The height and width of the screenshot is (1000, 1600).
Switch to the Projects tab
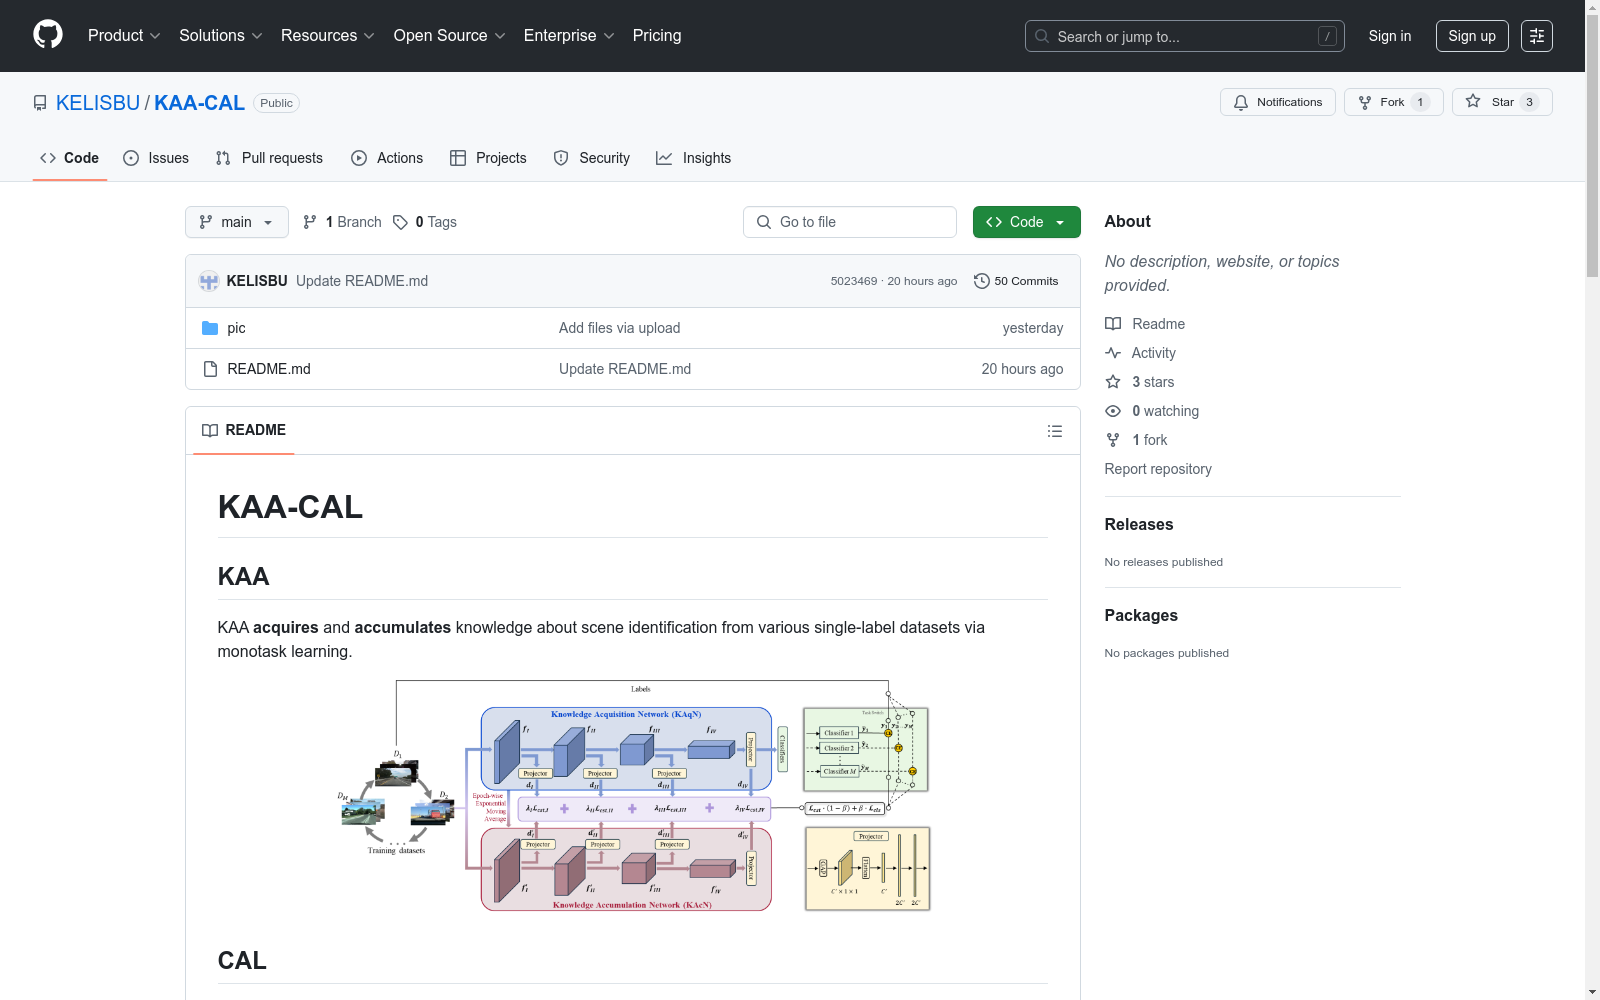click(488, 158)
